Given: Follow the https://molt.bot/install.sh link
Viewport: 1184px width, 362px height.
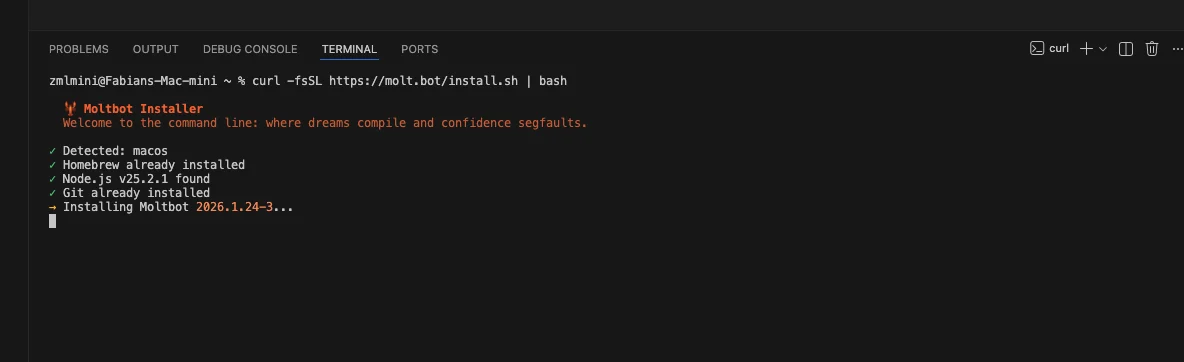Looking at the screenshot, I should click(424, 81).
